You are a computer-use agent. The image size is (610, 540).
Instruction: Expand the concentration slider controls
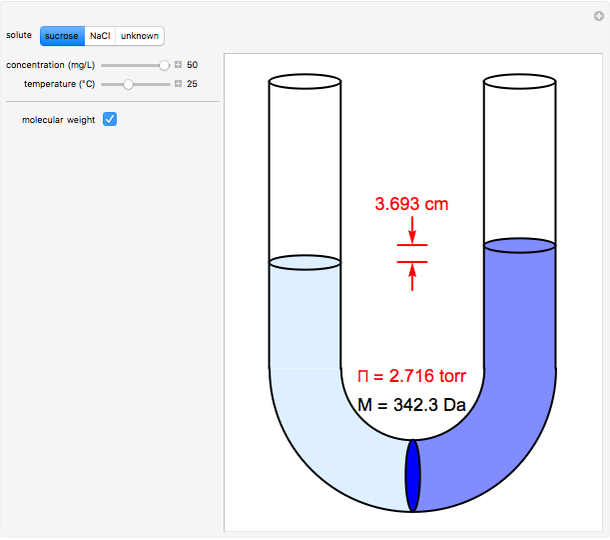(x=179, y=64)
